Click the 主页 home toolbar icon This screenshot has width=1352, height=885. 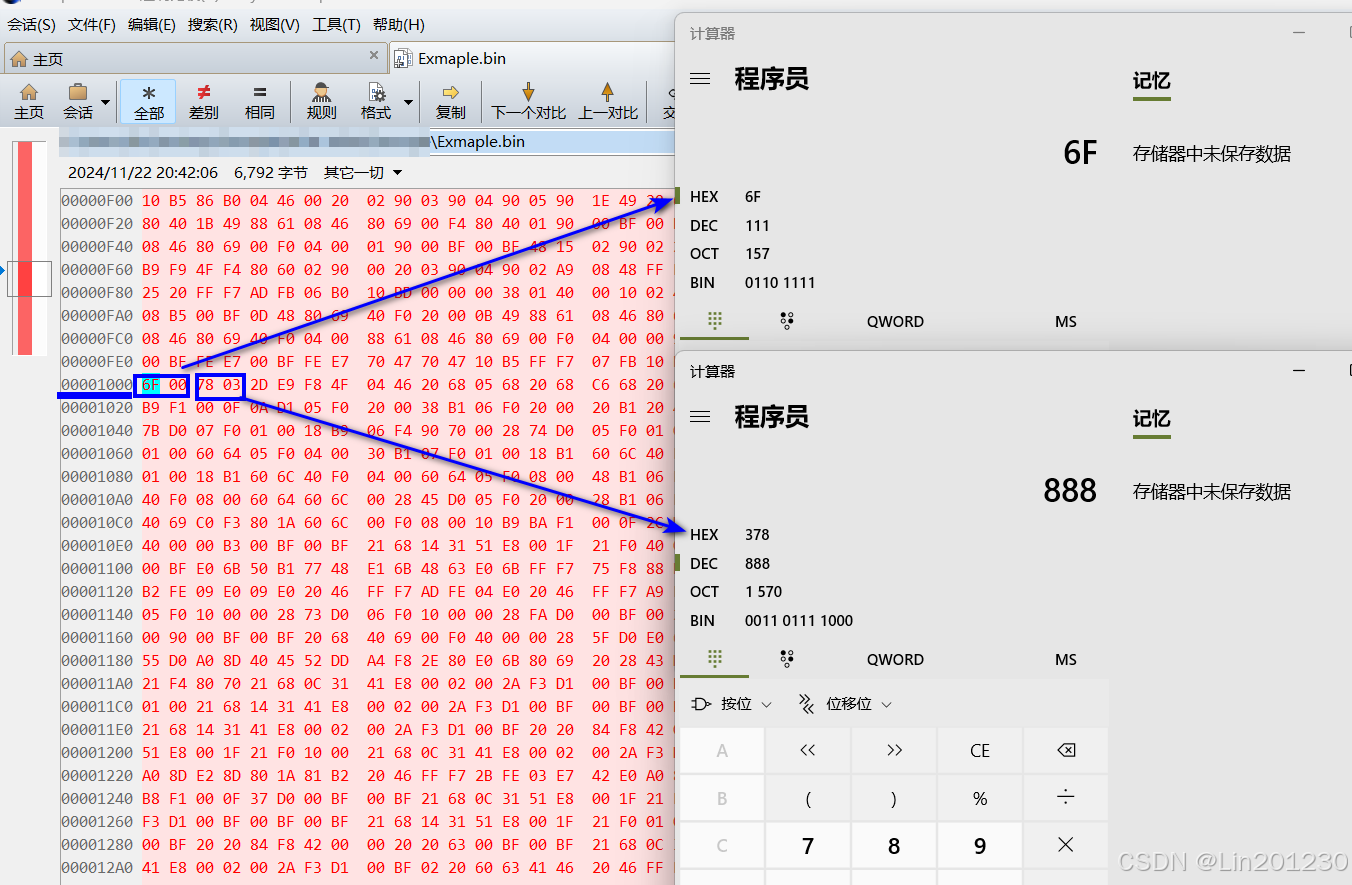(29, 101)
